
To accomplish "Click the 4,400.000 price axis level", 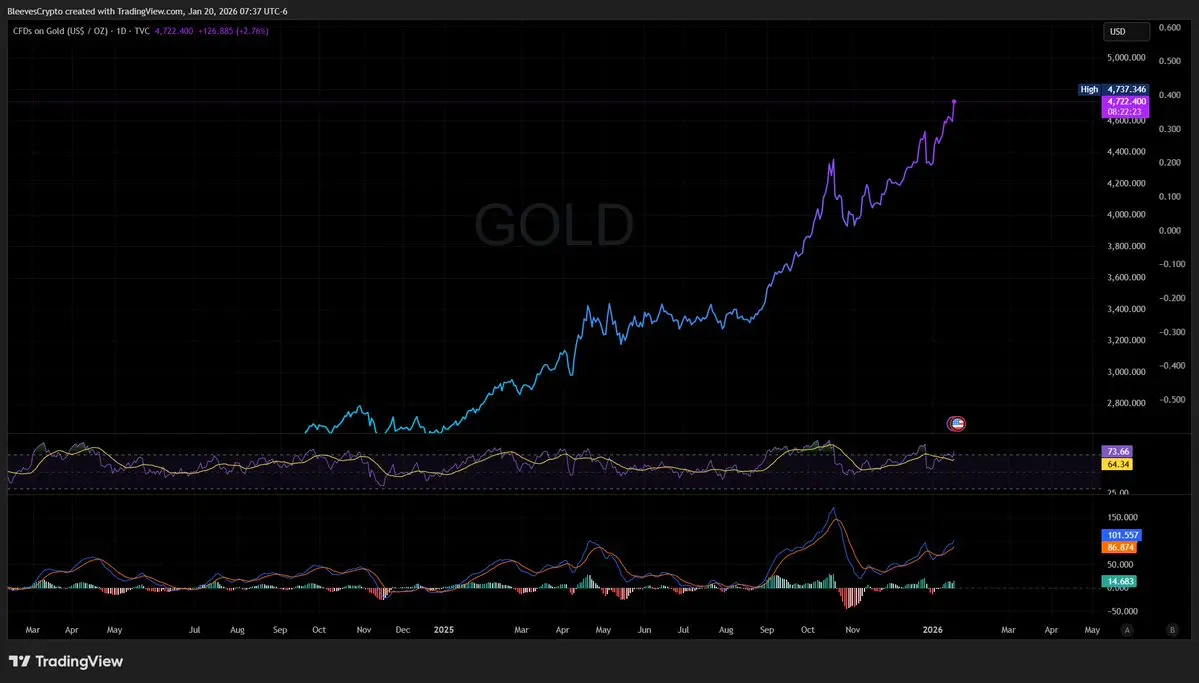I will (1126, 151).
